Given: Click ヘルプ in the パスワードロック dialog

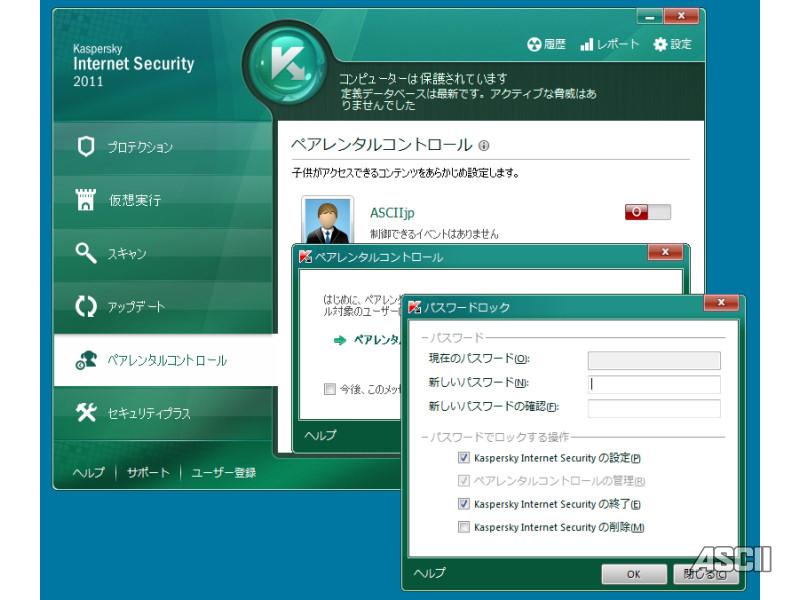Looking at the screenshot, I should pos(430,573).
